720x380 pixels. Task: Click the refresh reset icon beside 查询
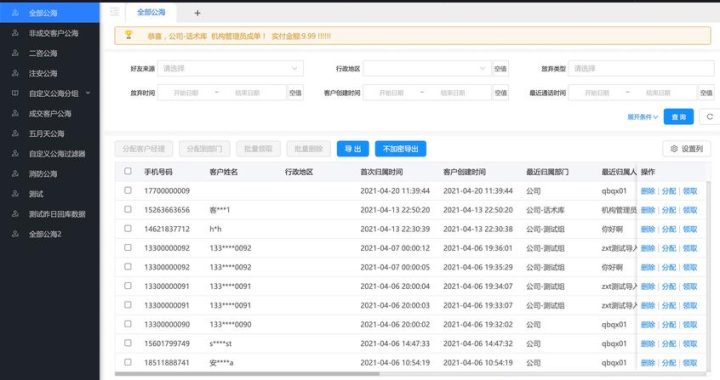709,117
